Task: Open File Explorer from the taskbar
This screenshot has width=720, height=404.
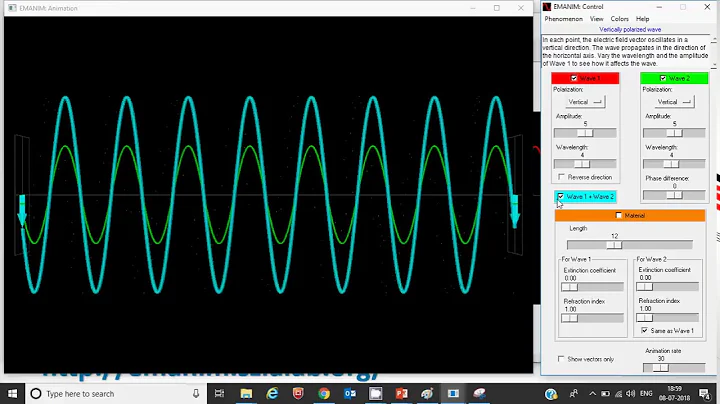Action: point(246,393)
